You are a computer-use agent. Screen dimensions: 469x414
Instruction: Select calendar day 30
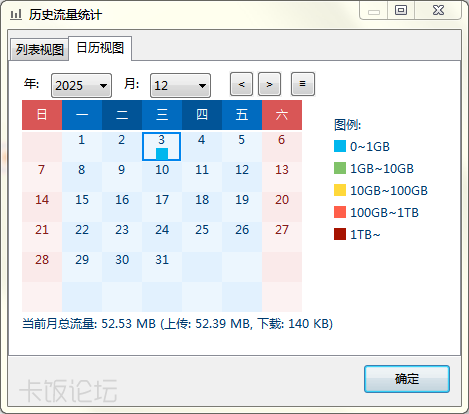click(122, 267)
